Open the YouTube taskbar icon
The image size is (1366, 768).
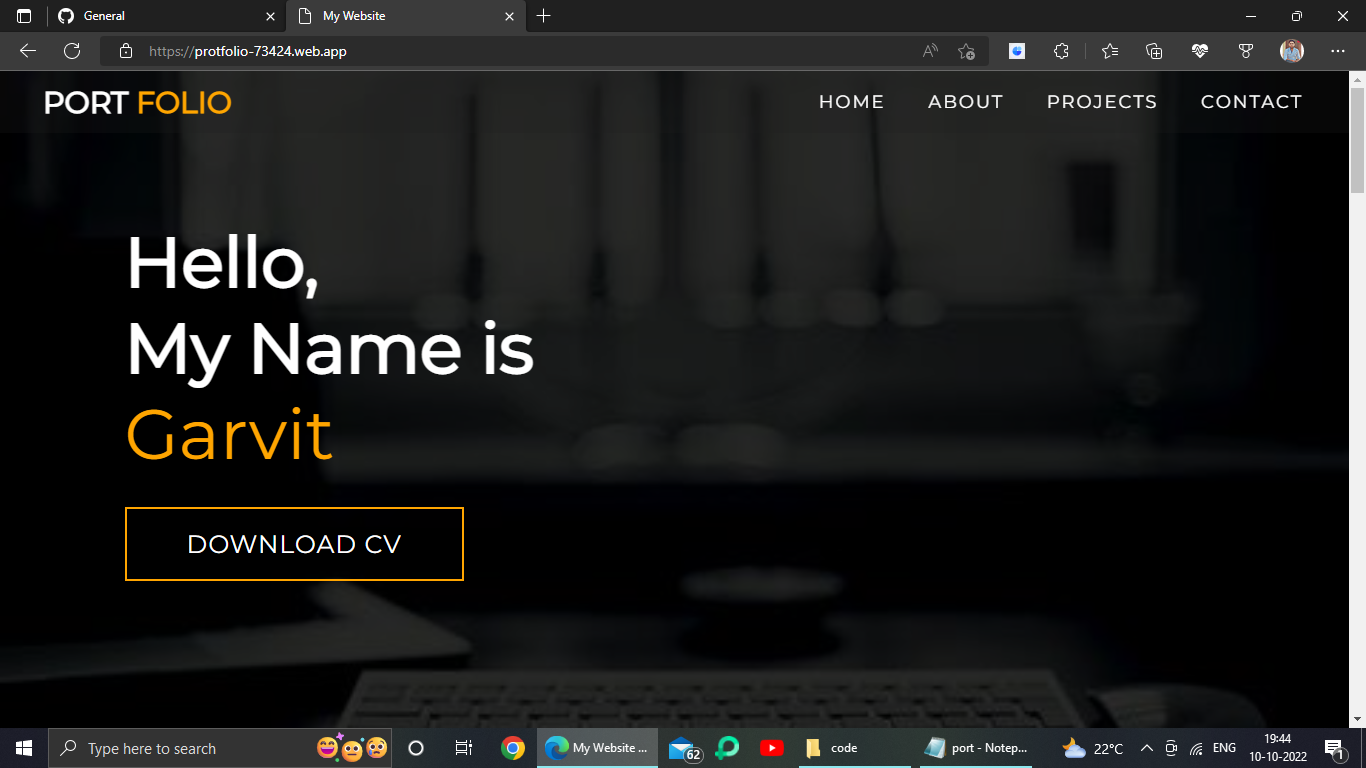[771, 748]
